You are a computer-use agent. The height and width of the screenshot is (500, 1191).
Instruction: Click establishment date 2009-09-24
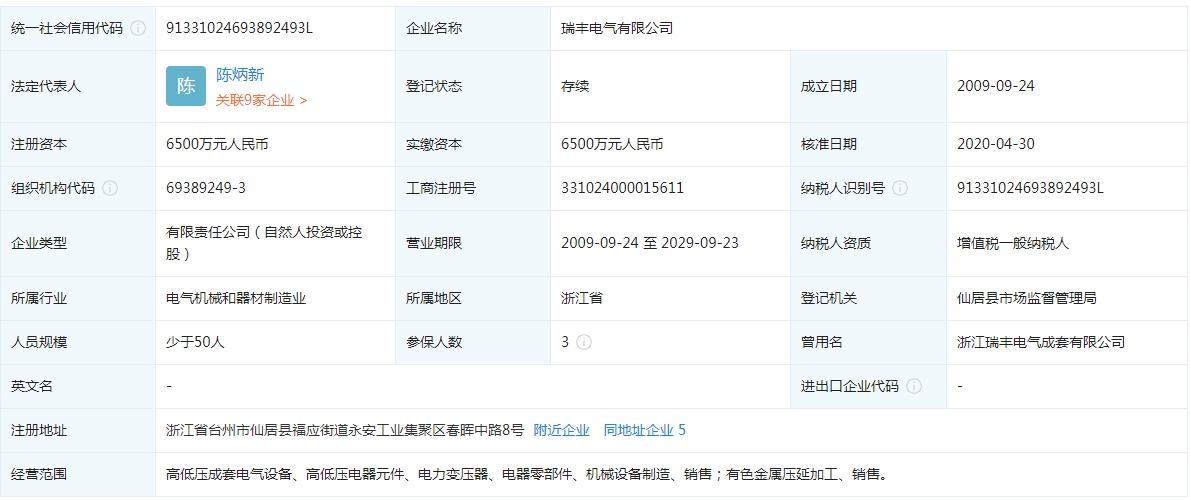[x=995, y=86]
